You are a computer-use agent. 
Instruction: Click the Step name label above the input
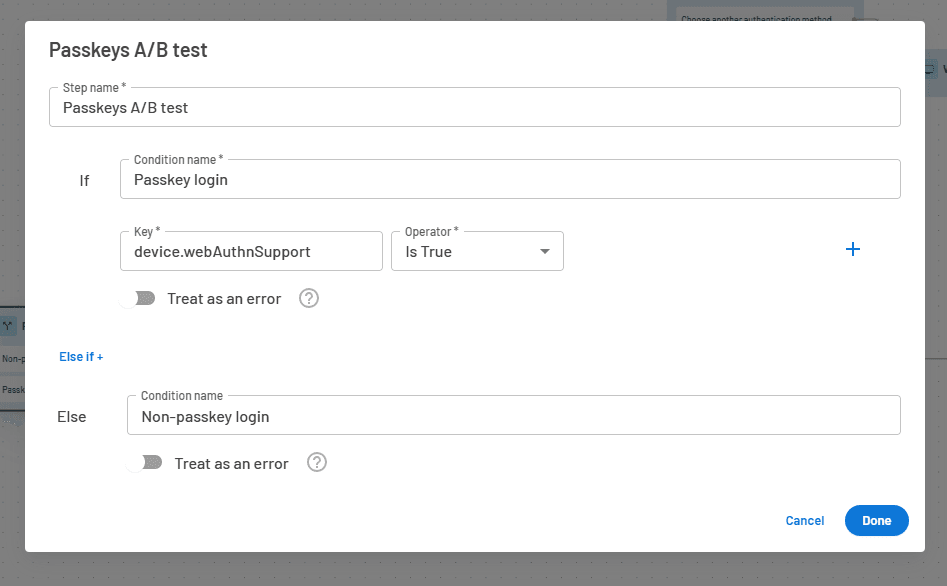coord(89,87)
